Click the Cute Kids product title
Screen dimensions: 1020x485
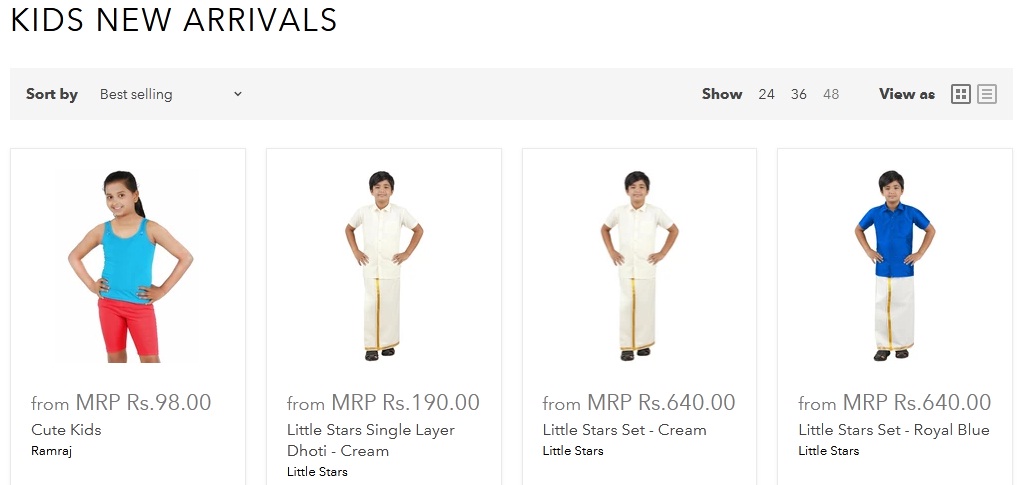(x=66, y=430)
